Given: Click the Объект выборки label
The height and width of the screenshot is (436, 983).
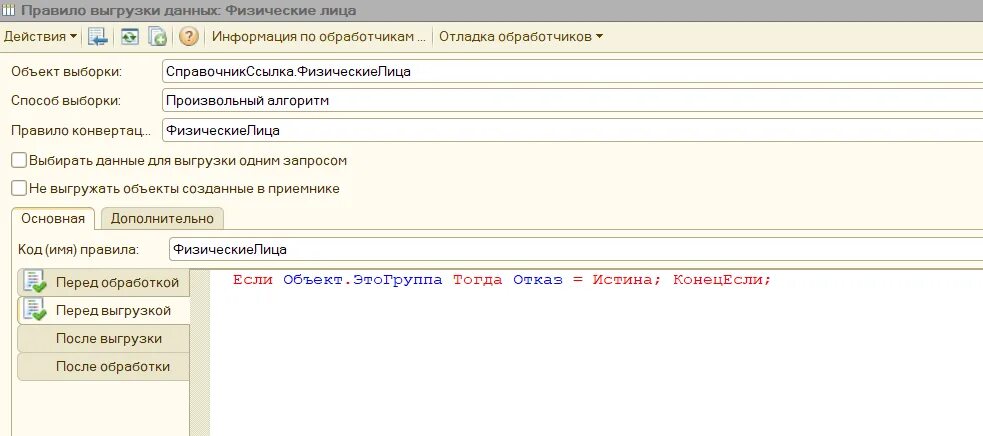Looking at the screenshot, I should click(66, 72).
